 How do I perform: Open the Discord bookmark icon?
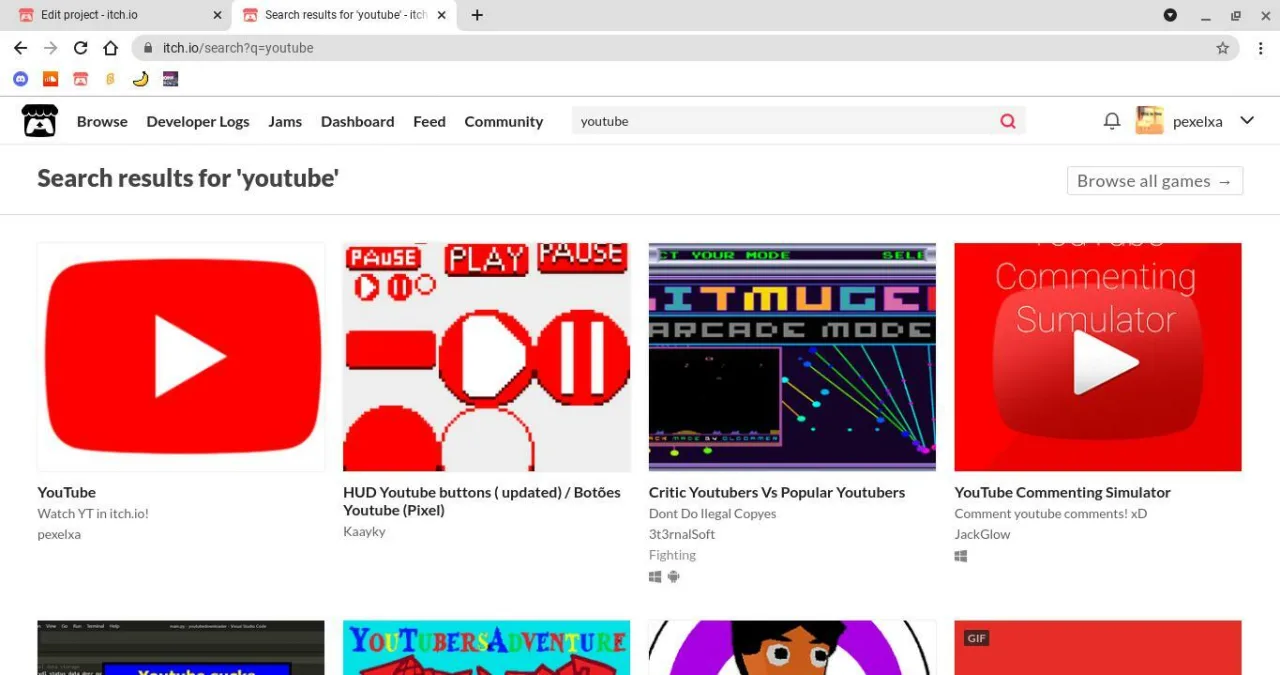(x=20, y=79)
